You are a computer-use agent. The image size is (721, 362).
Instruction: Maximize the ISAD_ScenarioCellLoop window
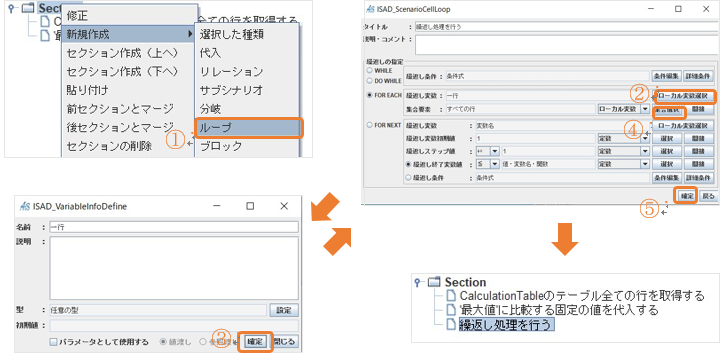[678, 9]
